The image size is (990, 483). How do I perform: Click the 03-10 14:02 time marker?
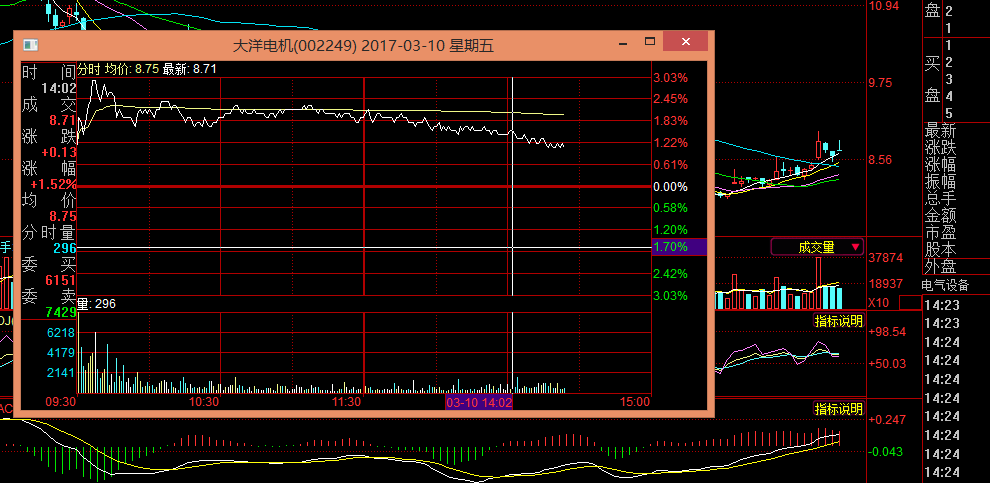pyautogui.click(x=479, y=402)
